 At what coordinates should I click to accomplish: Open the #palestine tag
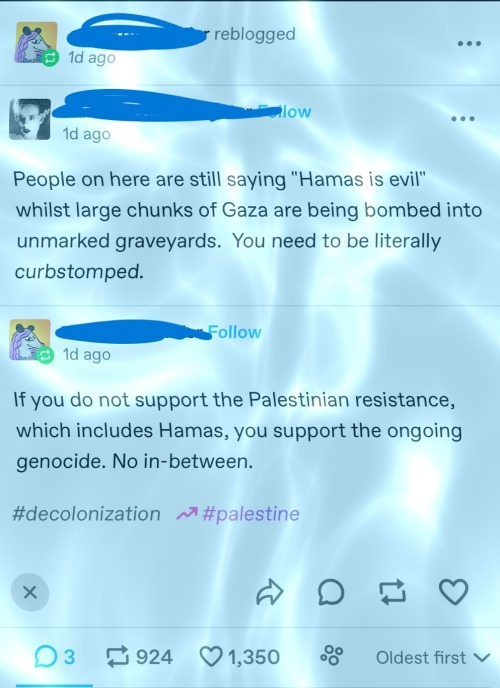point(251,513)
